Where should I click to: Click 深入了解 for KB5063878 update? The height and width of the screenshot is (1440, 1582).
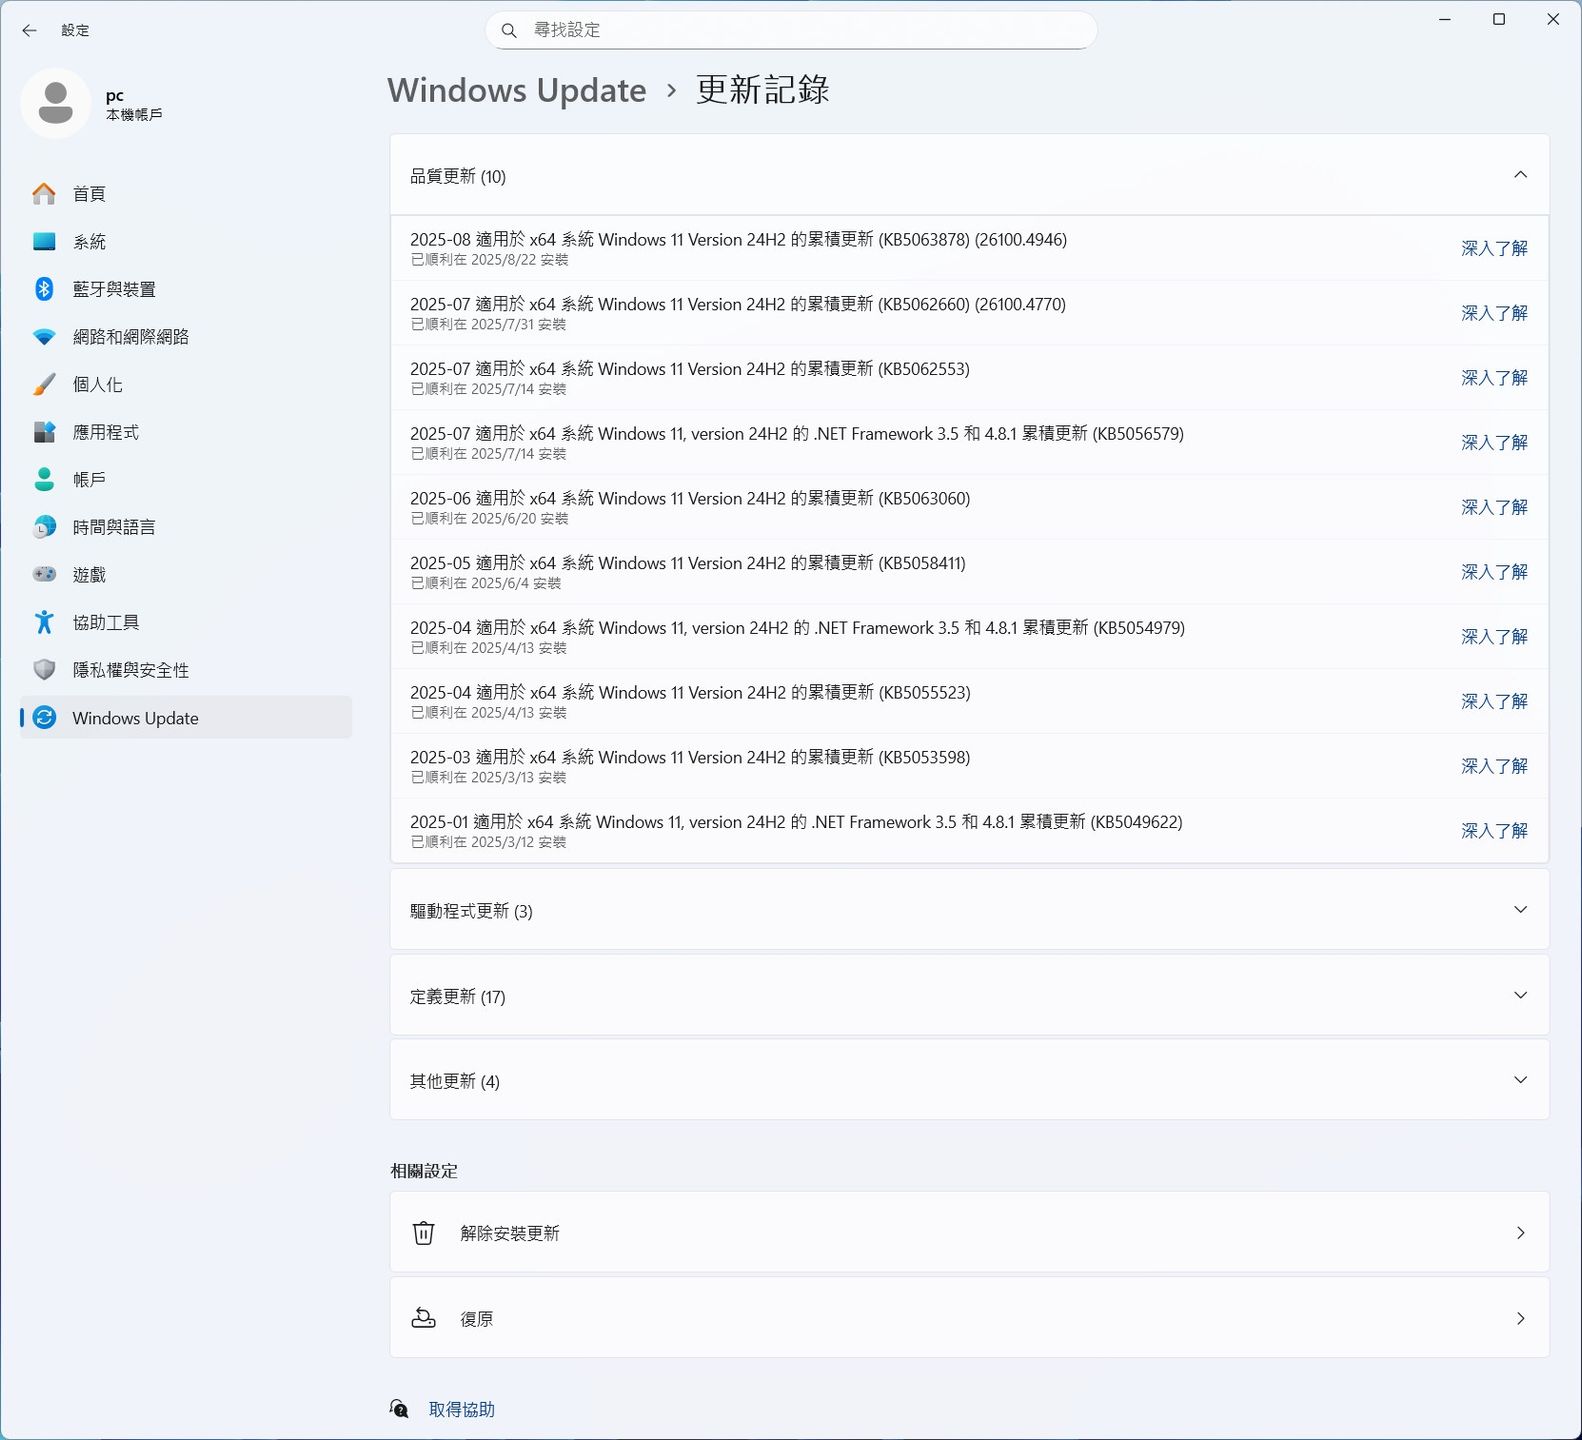(x=1494, y=248)
